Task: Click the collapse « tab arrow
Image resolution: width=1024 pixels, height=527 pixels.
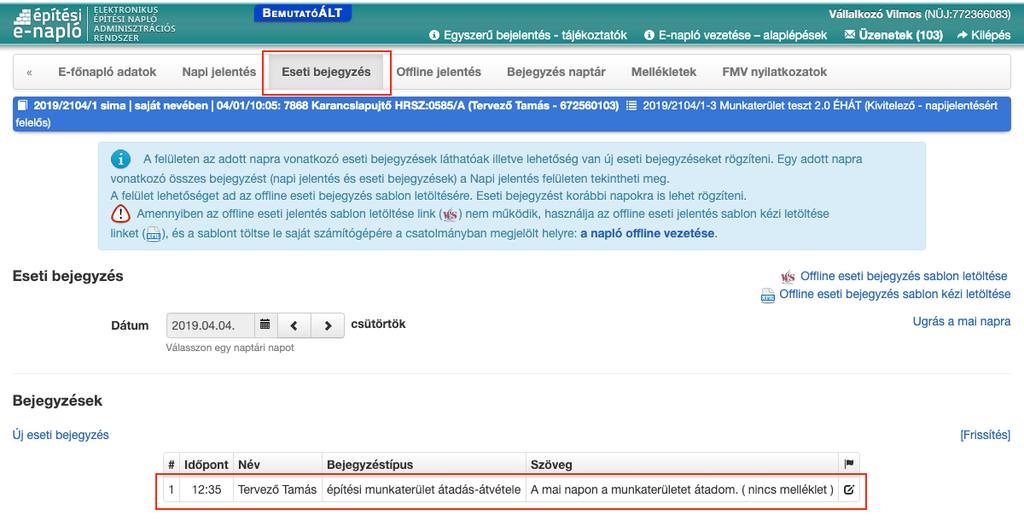Action: point(29,72)
